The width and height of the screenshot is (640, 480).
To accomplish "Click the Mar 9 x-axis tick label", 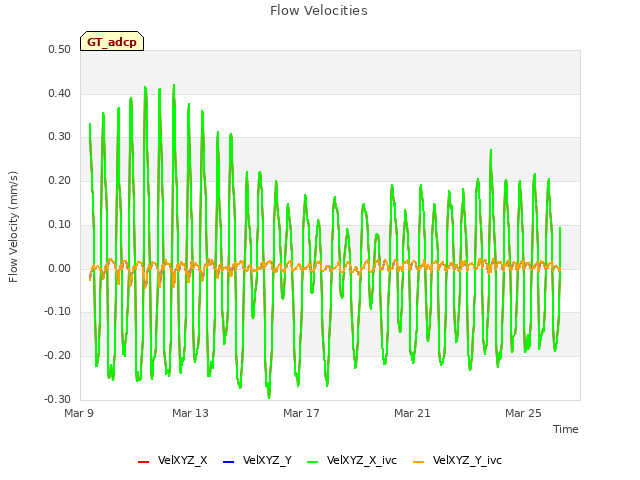I will pyautogui.click(x=79, y=413).
